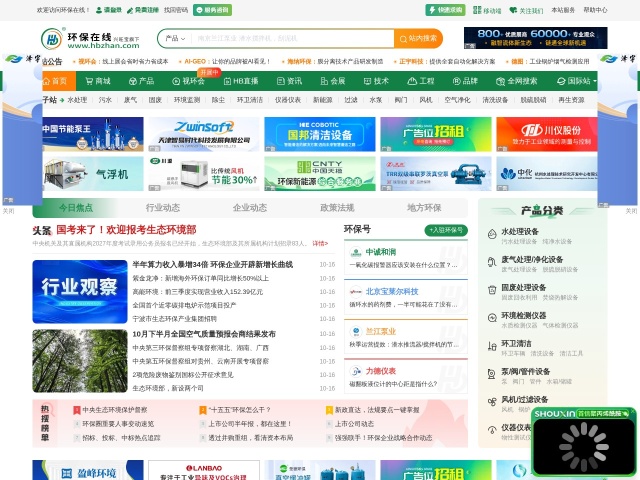Expand the 国际站 dropdown arrow
Screen dimensions: 640x480
pos(595,81)
